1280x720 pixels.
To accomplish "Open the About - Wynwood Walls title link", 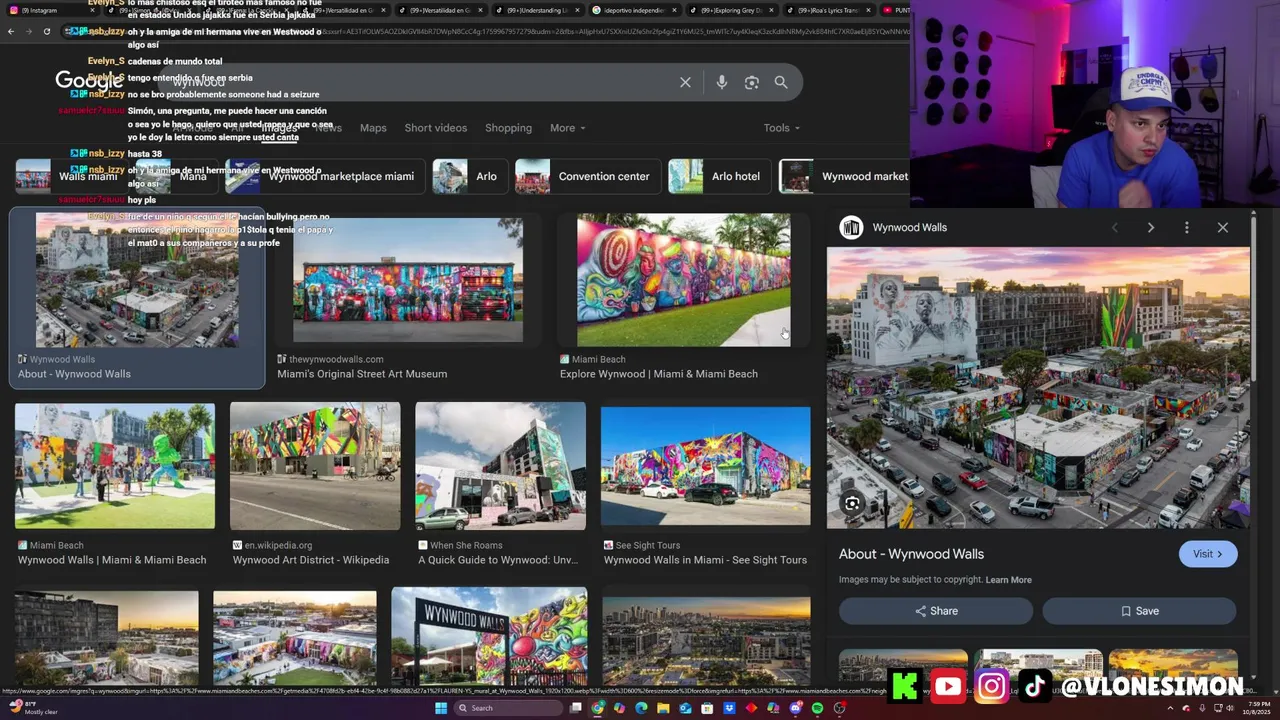I will pos(911,554).
